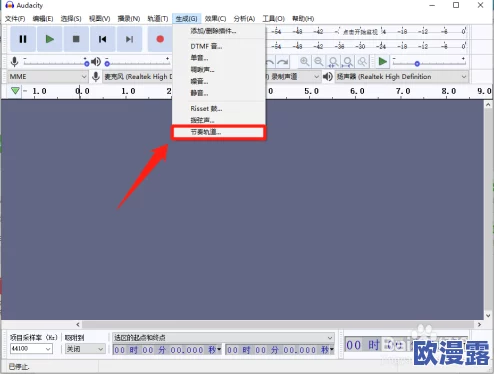This screenshot has width=494, height=374.
Task: Click the recording meter to start monitoring
Action: (x=366, y=32)
